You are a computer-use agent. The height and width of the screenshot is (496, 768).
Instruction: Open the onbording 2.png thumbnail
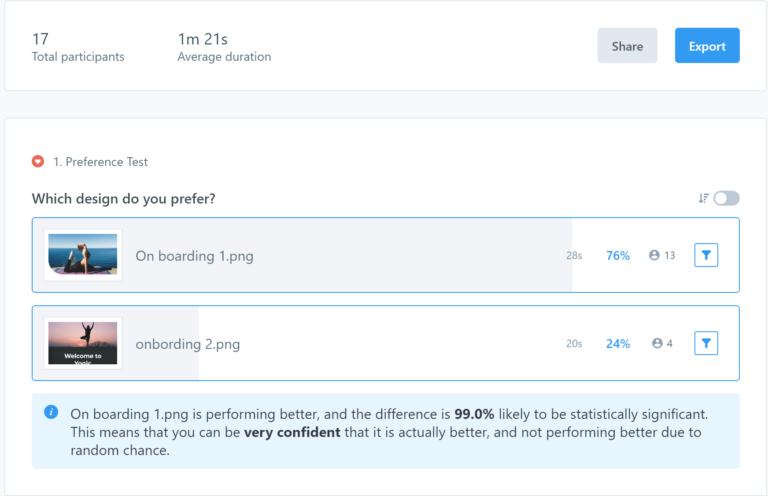pyautogui.click(x=83, y=343)
